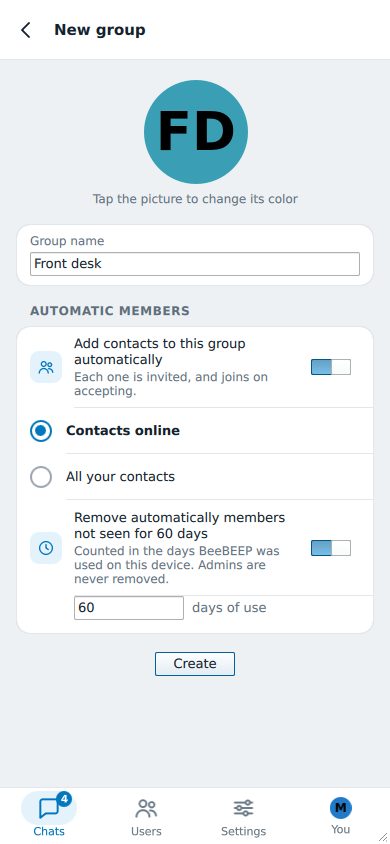Viewport: 390px width, 844px height.
Task: Open the Users tab
Action: (146, 815)
